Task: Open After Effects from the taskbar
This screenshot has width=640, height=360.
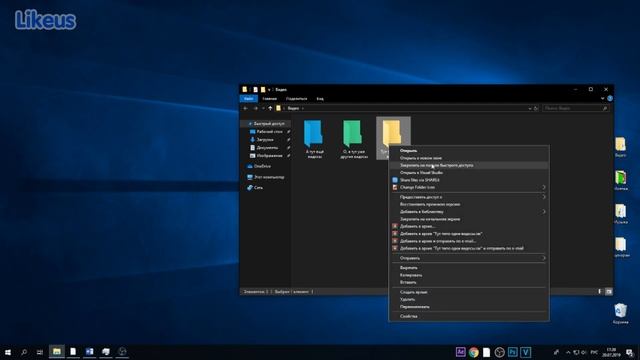Action: click(x=460, y=352)
